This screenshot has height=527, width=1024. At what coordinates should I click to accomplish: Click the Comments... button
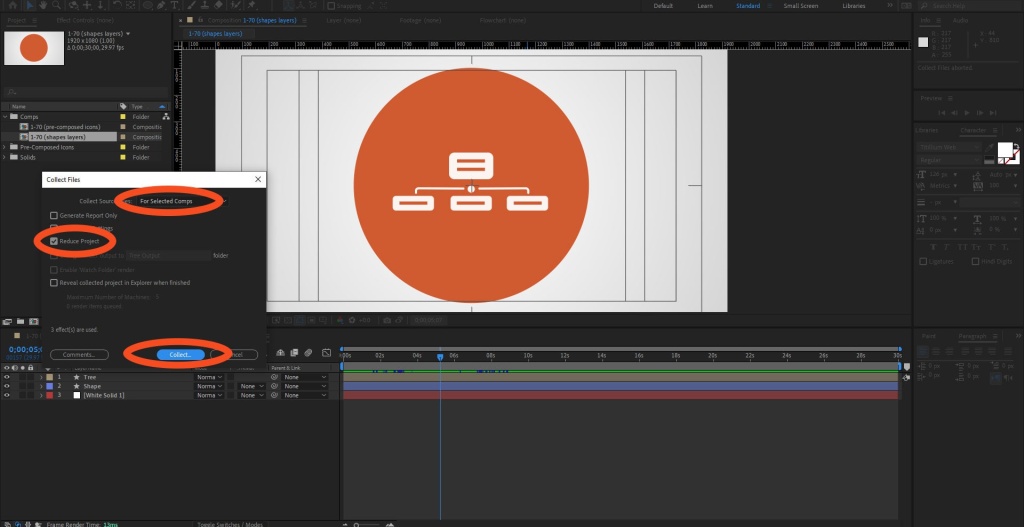(79, 355)
